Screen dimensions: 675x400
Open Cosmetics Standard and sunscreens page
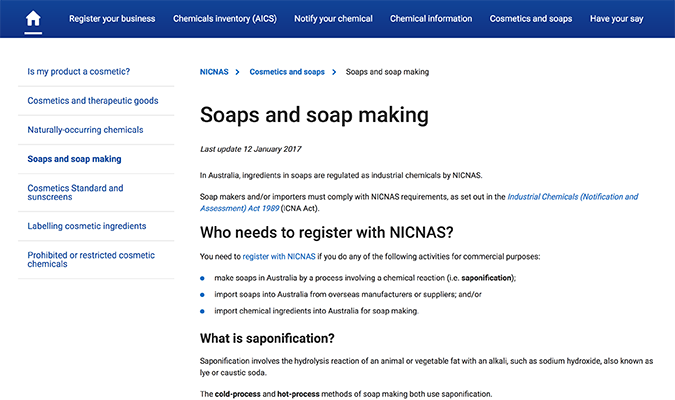coord(75,193)
